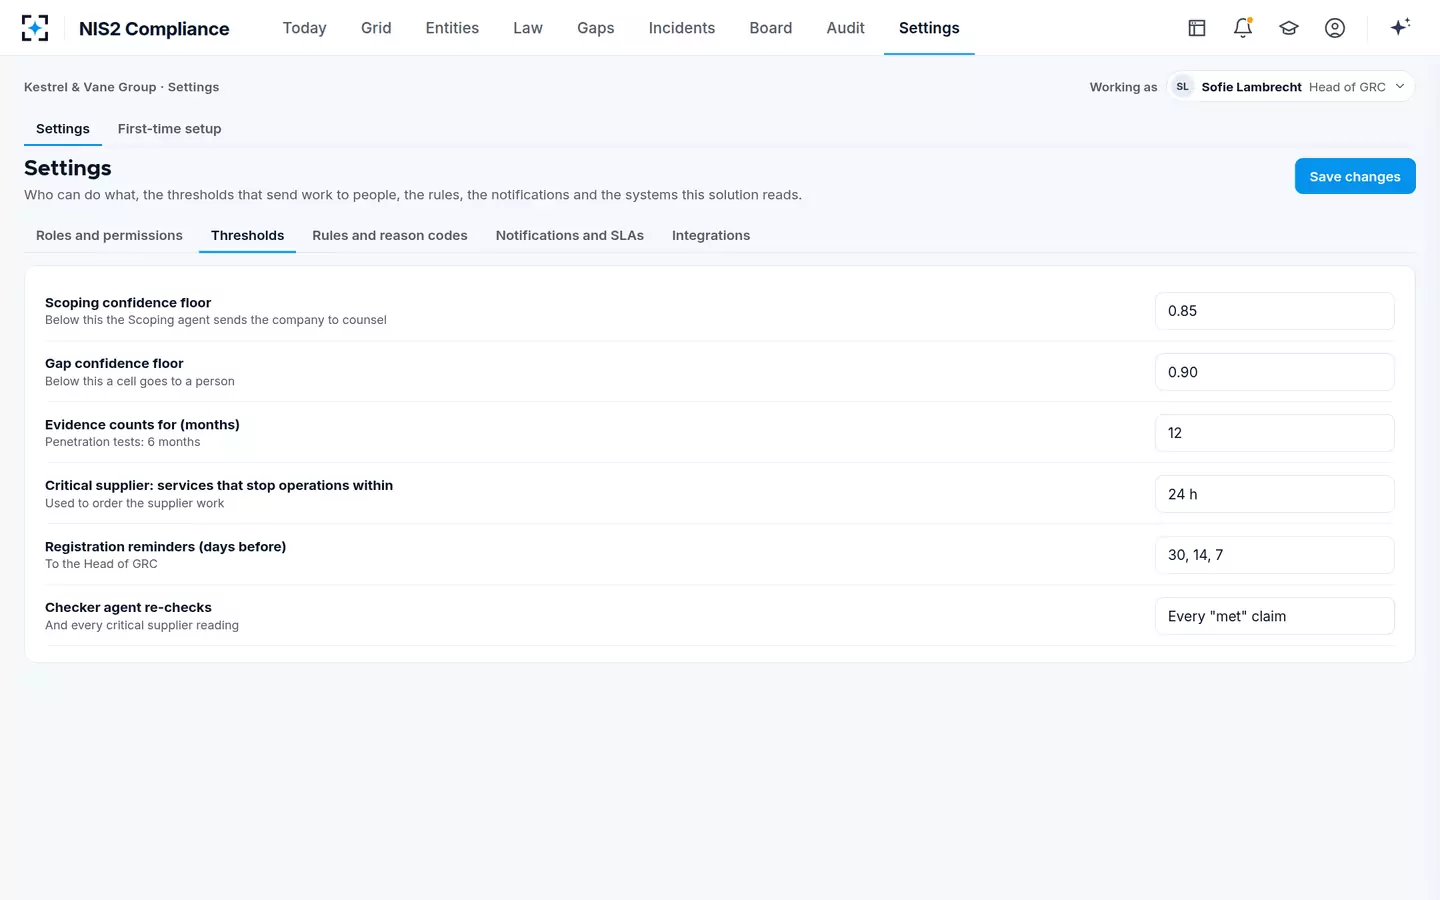
Task: Switch to Notifications and SLAs tab
Action: point(570,236)
